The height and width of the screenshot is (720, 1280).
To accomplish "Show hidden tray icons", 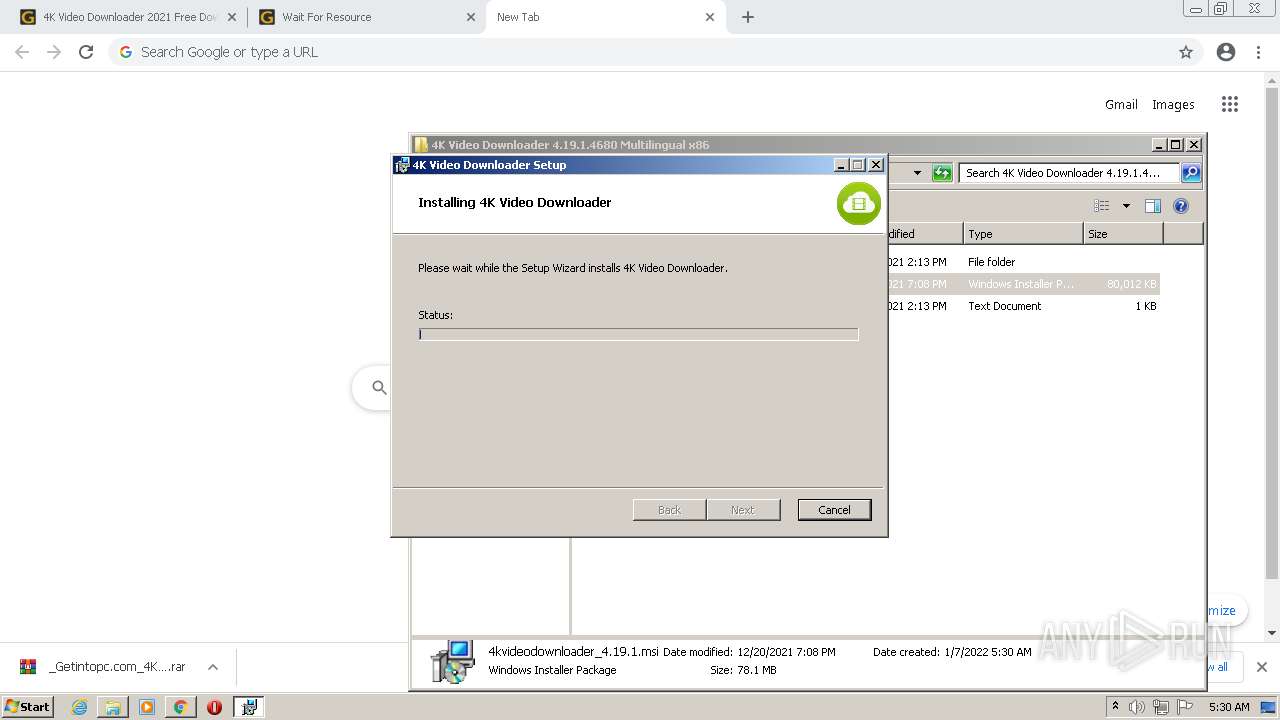I will click(x=1115, y=707).
